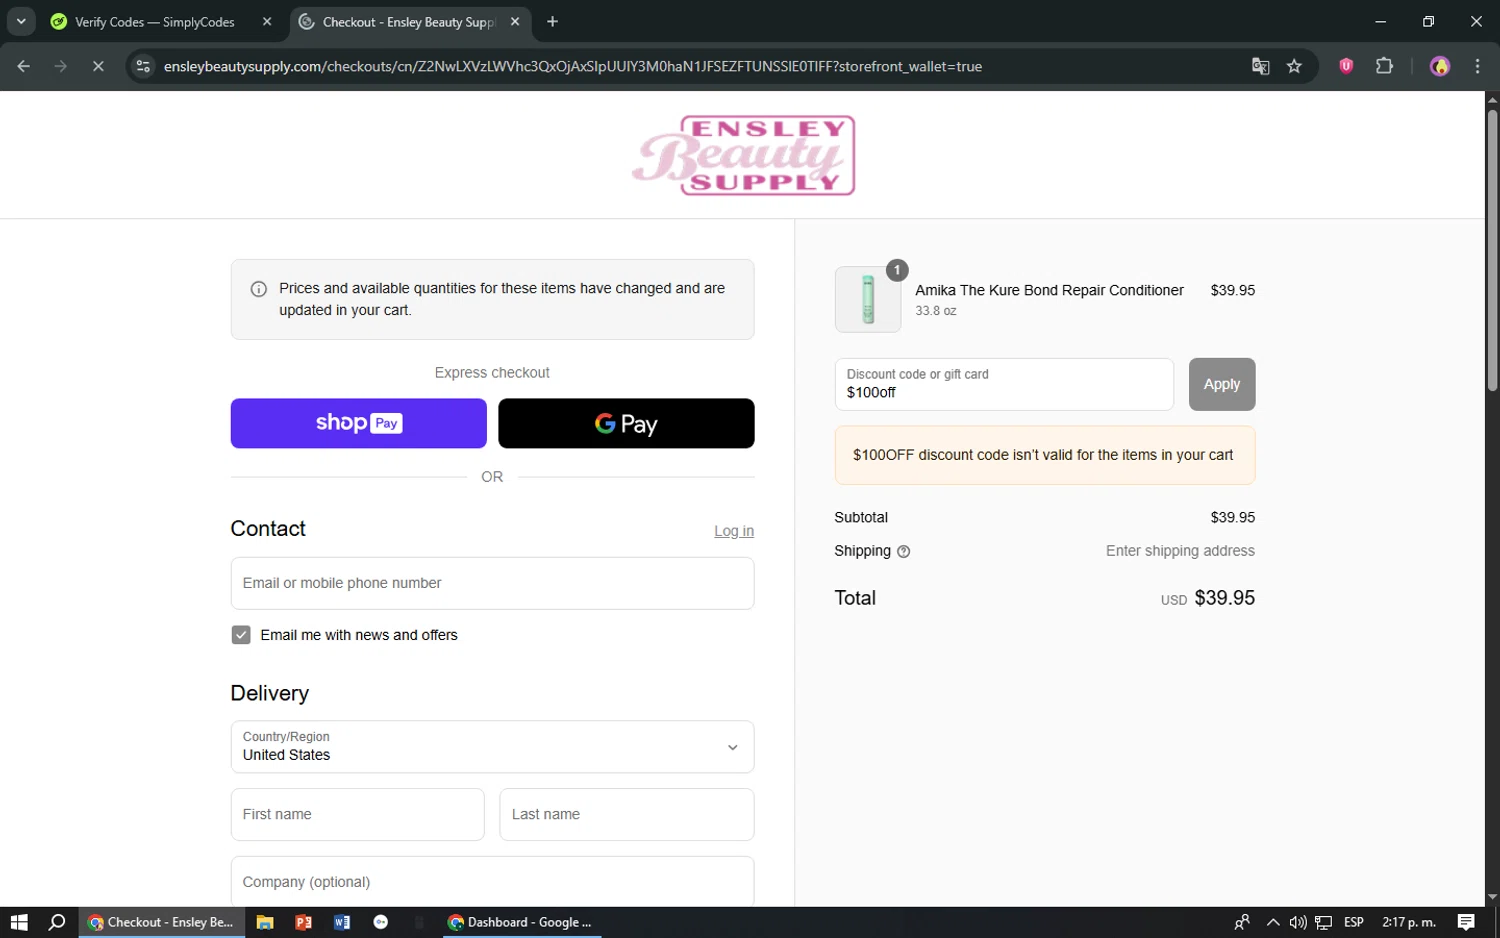Open the Chrome profile avatar
The image size is (1500, 938).
pos(1440,66)
